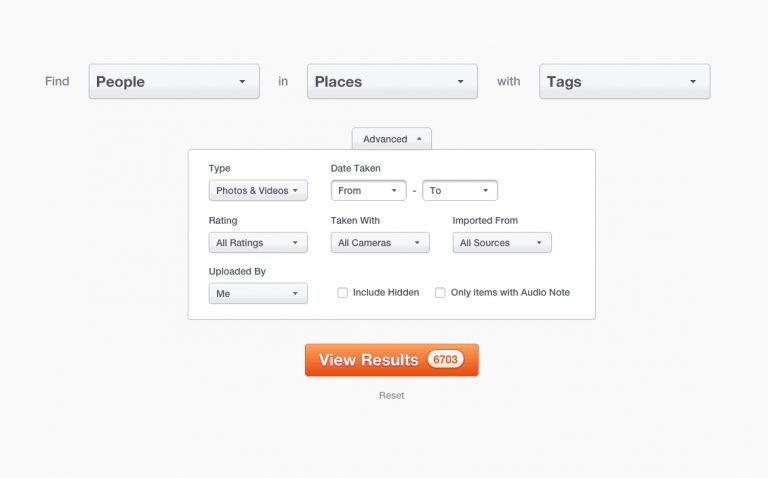Viewport: 768px width, 478px height.
Task: Open the Places dropdown
Action: (391, 82)
